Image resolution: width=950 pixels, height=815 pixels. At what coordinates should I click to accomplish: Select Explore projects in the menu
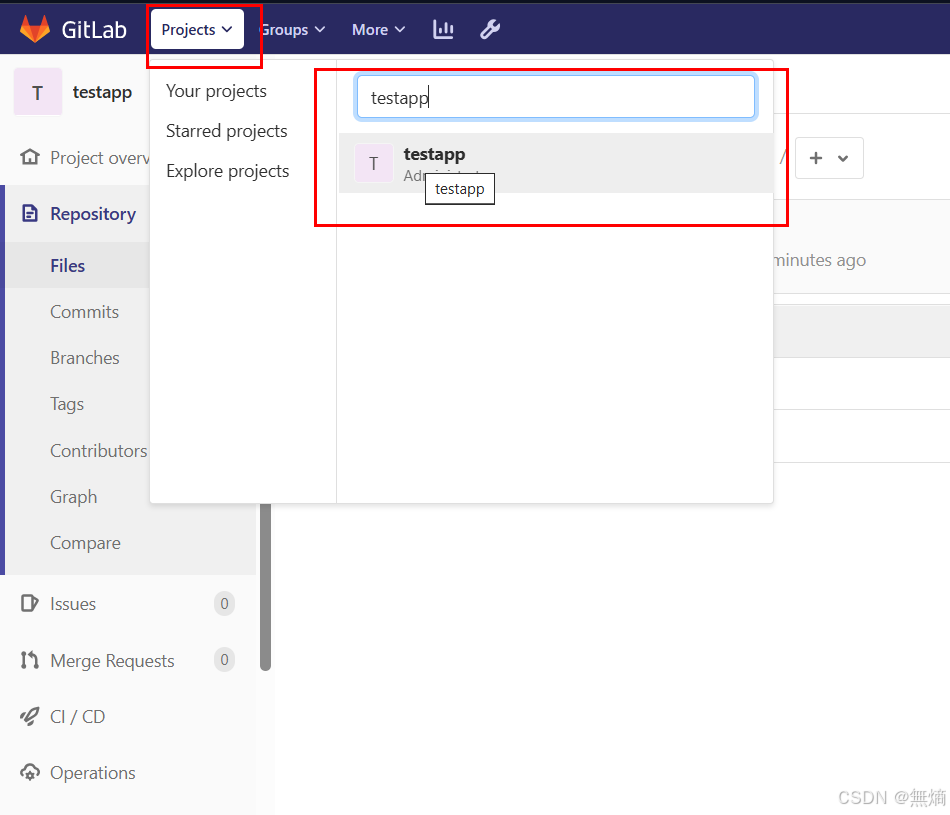228,171
